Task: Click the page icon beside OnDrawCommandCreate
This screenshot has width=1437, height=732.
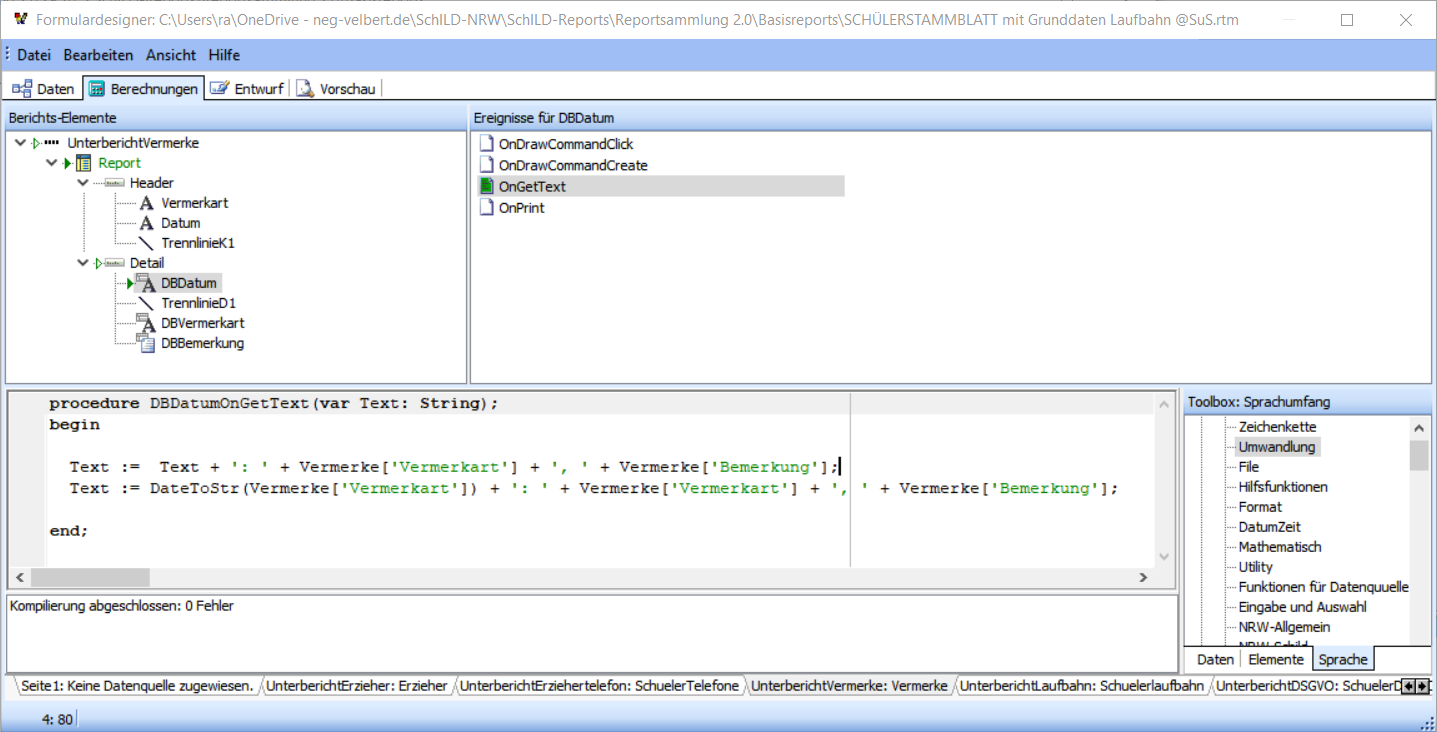Action: pyautogui.click(x=486, y=165)
